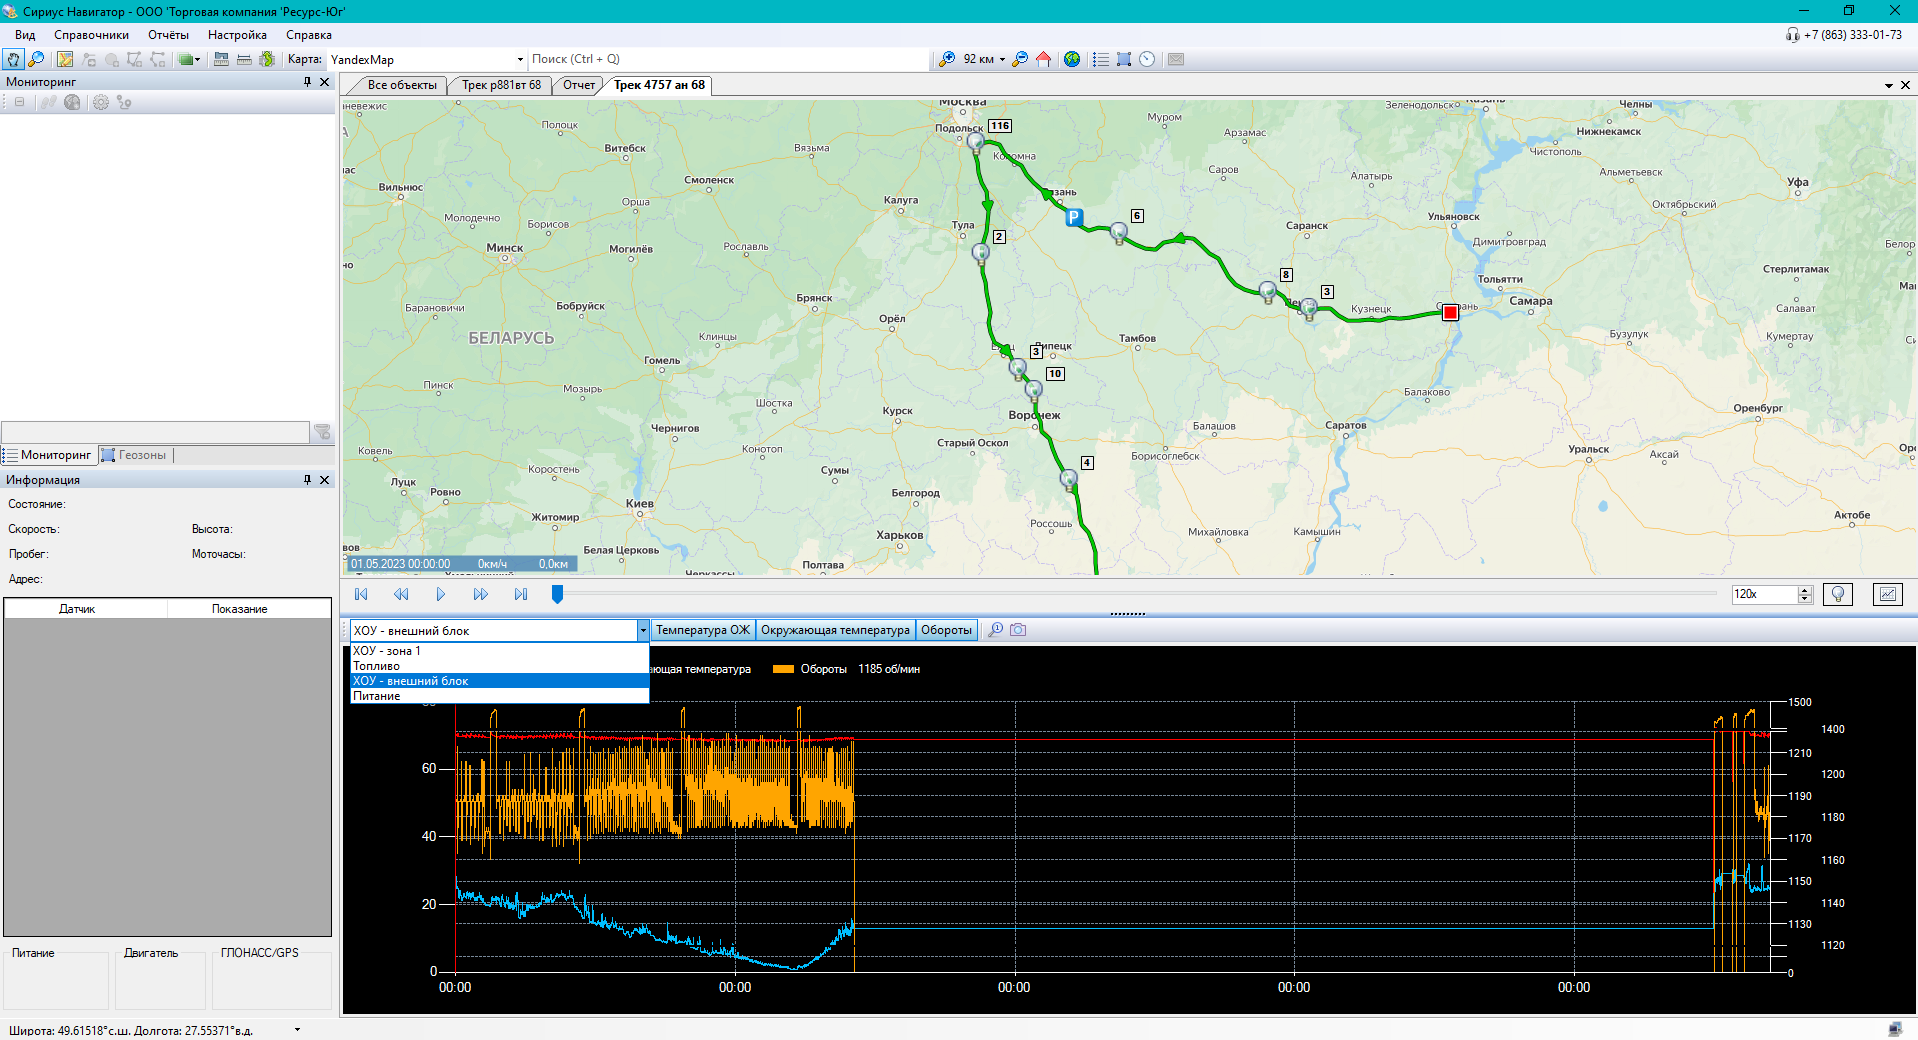Image resolution: width=1918 pixels, height=1040 pixels.
Task: Choose Топливо from the dropdown list
Action: tap(377, 666)
